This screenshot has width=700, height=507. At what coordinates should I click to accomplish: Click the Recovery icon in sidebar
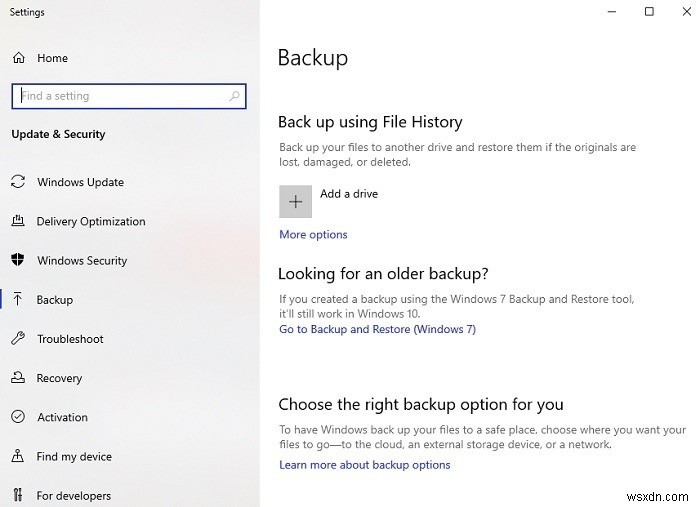pos(18,377)
